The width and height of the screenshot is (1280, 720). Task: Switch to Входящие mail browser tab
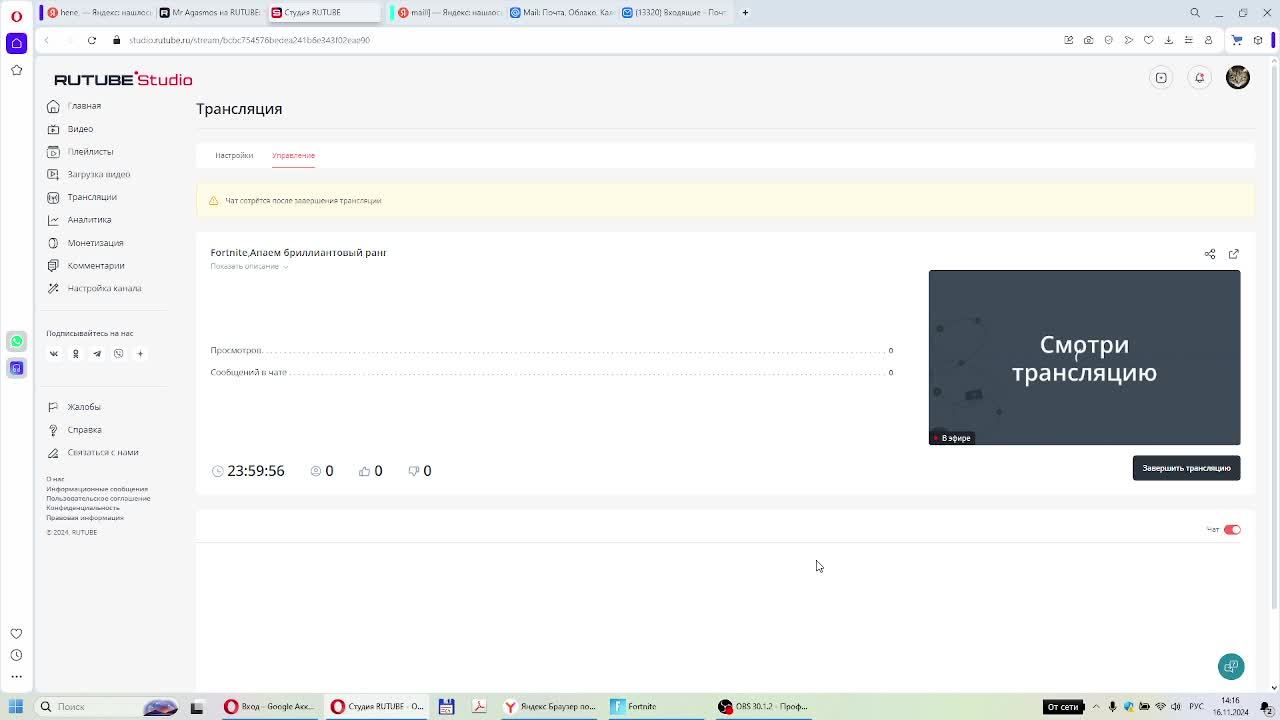[x=674, y=12]
